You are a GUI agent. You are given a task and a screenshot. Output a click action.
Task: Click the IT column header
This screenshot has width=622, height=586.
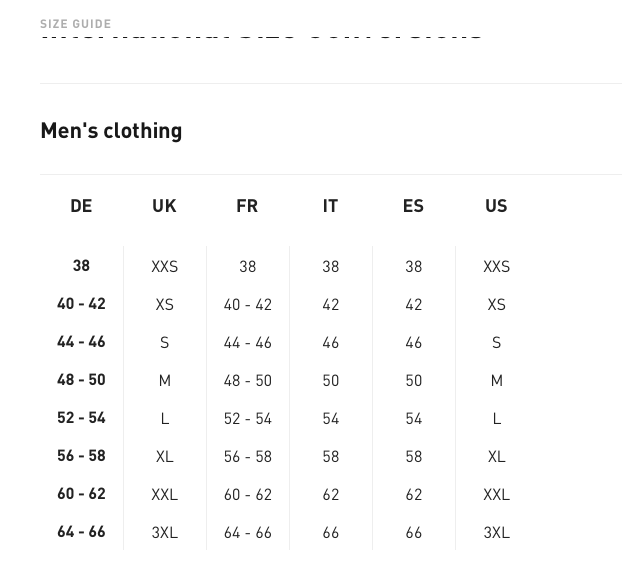[x=330, y=206]
